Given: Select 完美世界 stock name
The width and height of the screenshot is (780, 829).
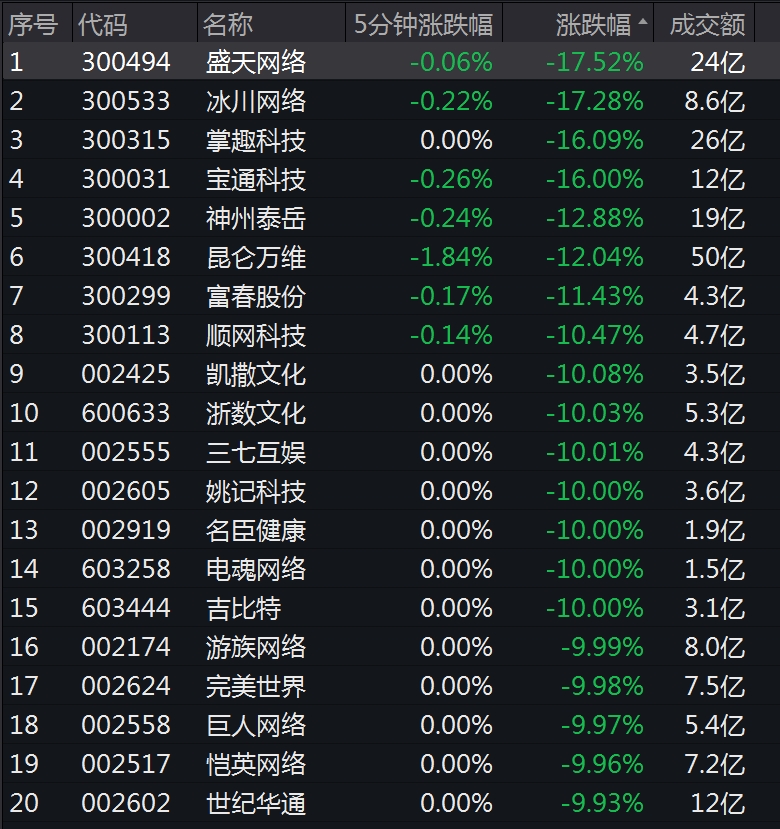Looking at the screenshot, I should tap(256, 686).
